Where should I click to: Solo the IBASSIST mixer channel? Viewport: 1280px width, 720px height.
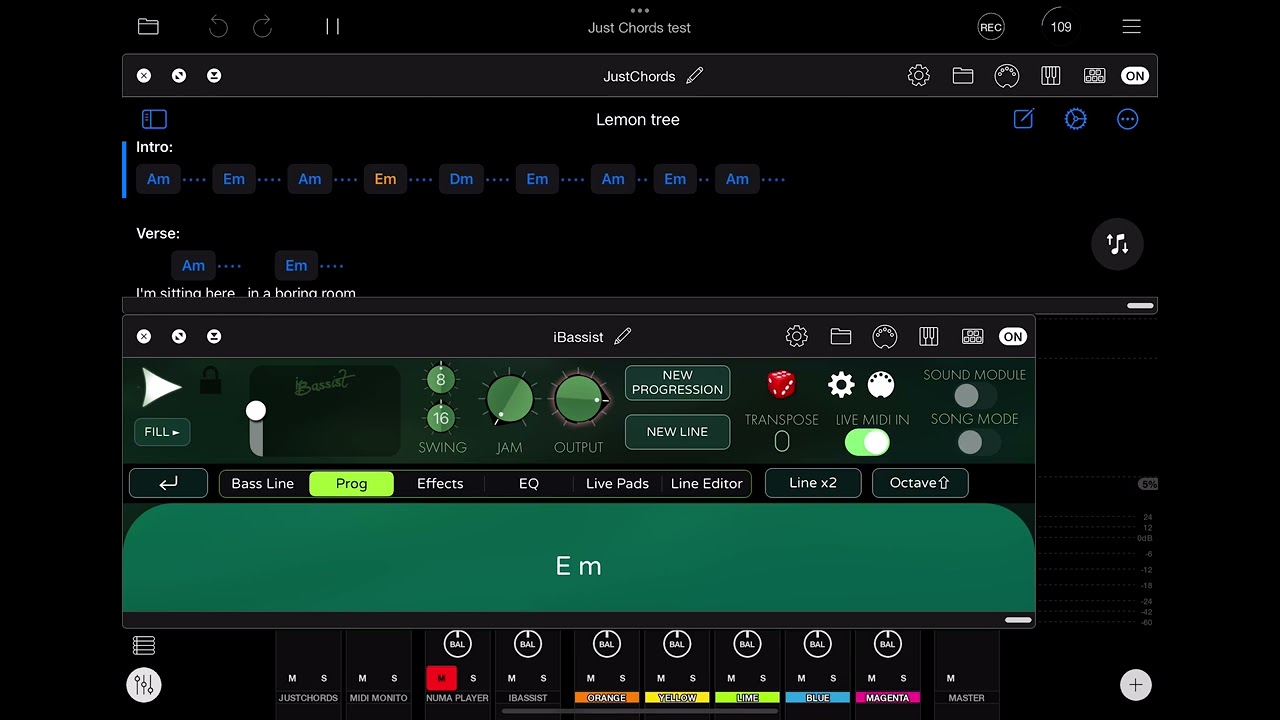point(543,678)
